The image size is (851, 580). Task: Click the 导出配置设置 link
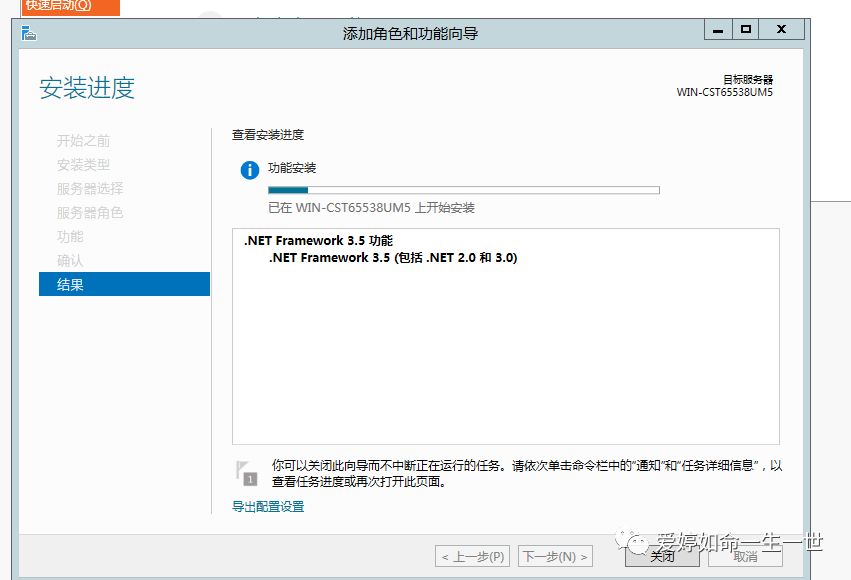268,506
